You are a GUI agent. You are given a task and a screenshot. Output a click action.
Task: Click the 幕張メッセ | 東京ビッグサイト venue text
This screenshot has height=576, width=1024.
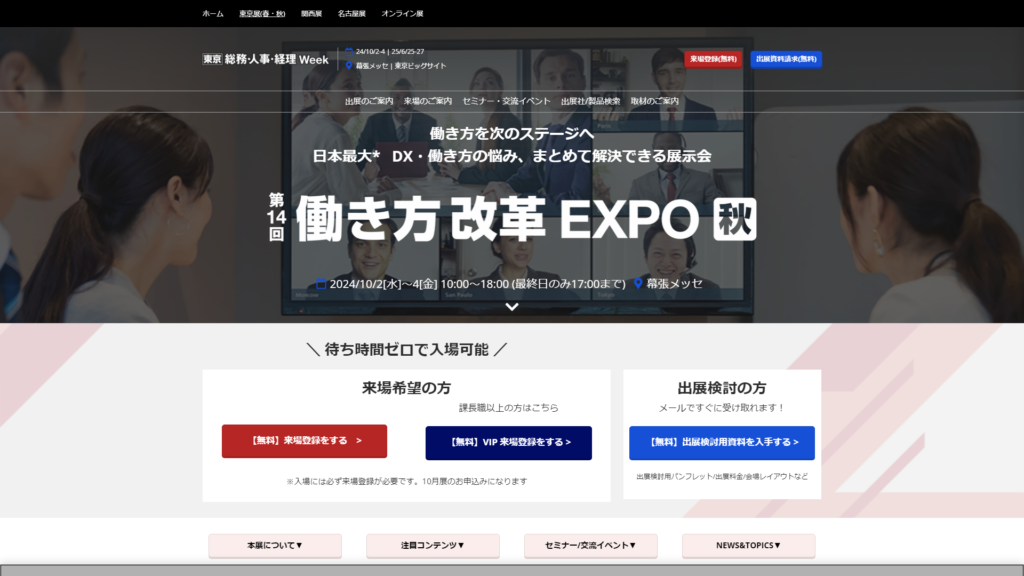pos(401,66)
